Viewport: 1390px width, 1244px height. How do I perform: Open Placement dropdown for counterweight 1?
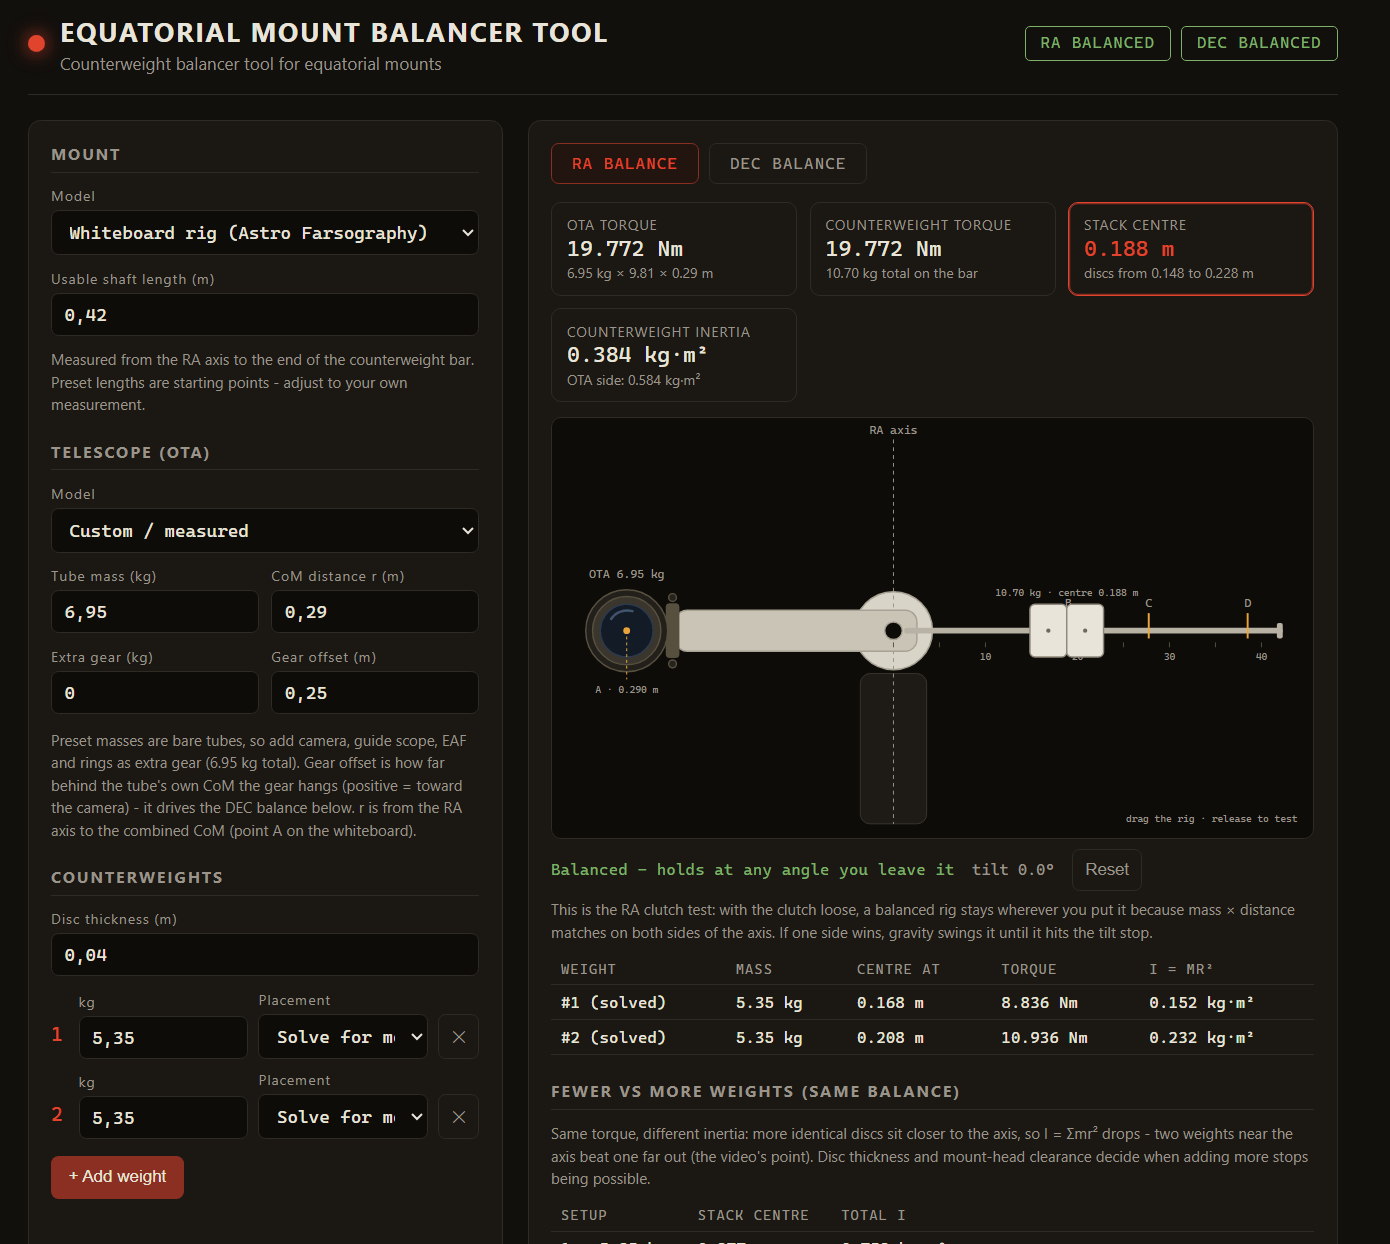tap(343, 1037)
